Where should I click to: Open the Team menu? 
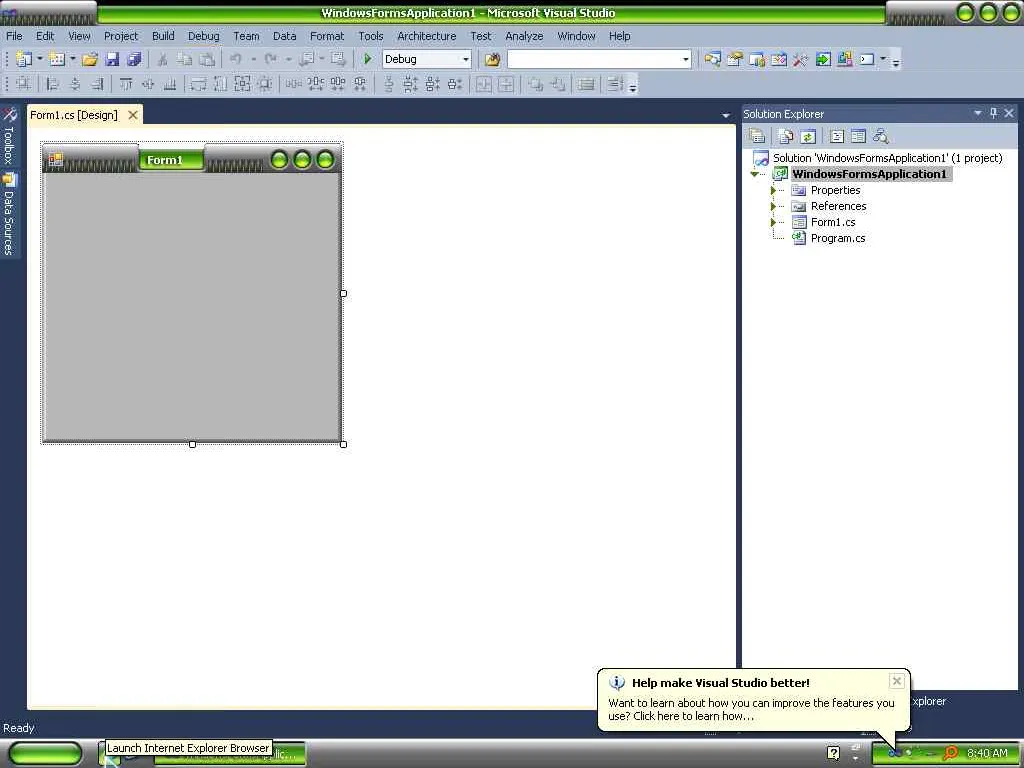pos(246,36)
